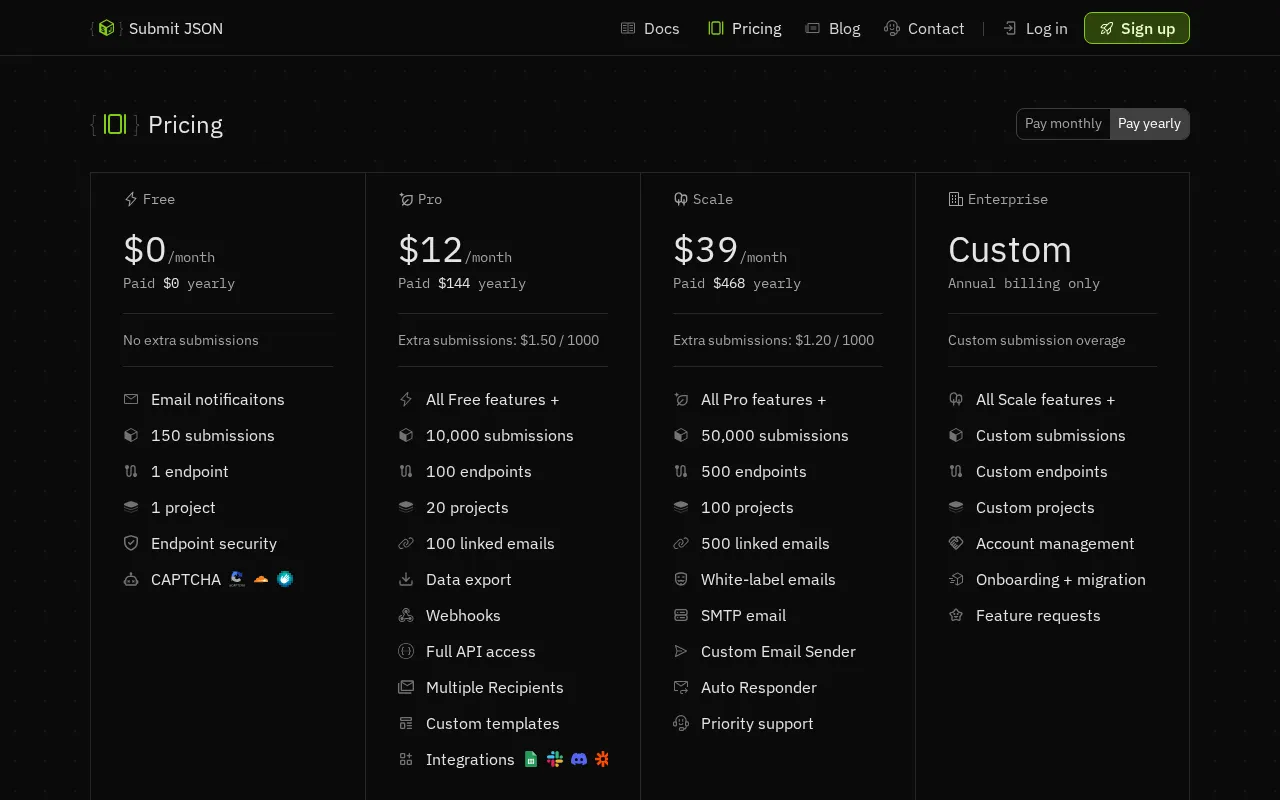The width and height of the screenshot is (1280, 800).
Task: Click the $0 price in Free plan
Action: [145, 249]
